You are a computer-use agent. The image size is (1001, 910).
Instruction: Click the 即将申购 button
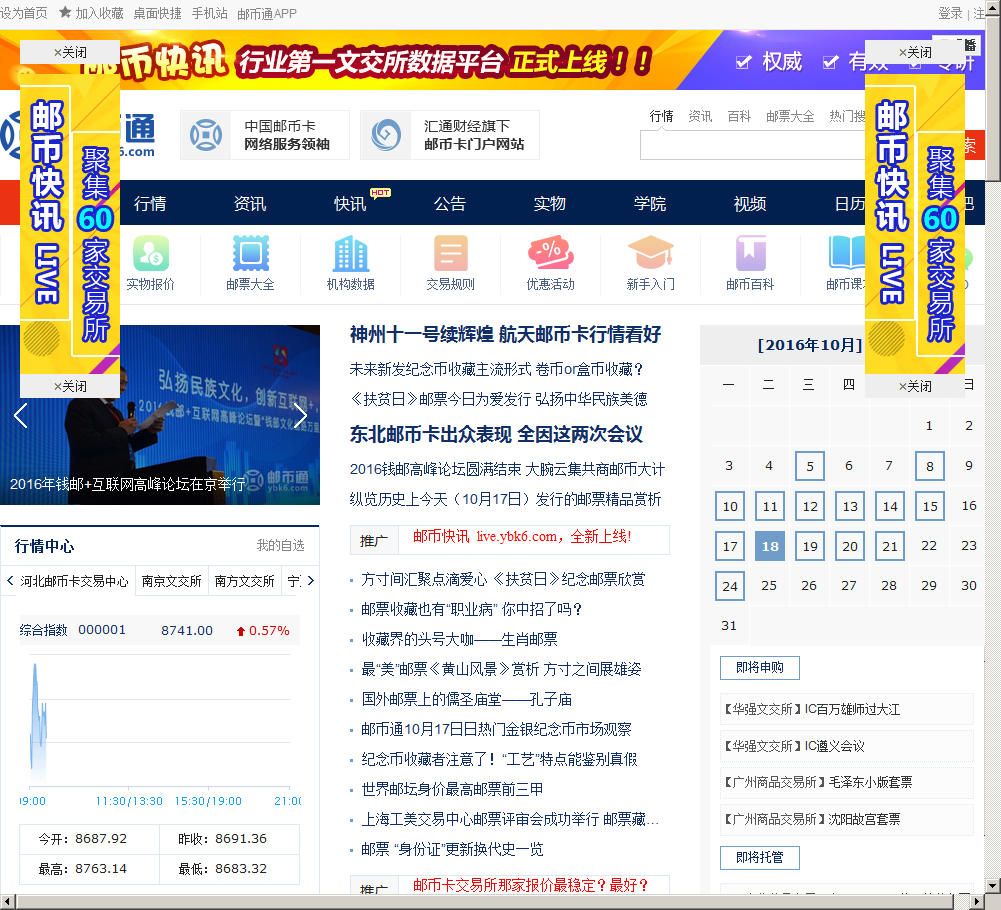click(x=760, y=668)
